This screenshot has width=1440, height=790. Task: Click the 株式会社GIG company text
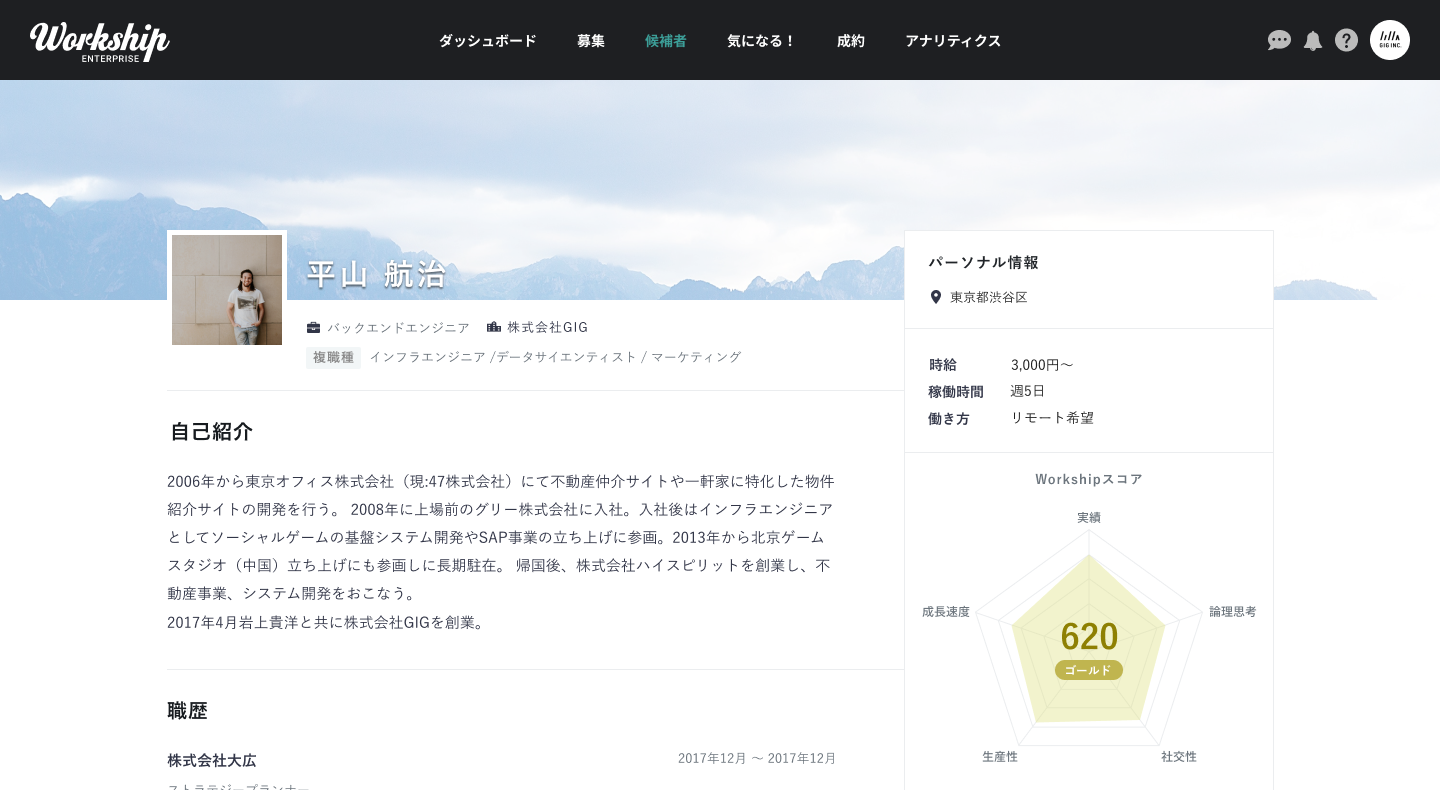coord(547,327)
